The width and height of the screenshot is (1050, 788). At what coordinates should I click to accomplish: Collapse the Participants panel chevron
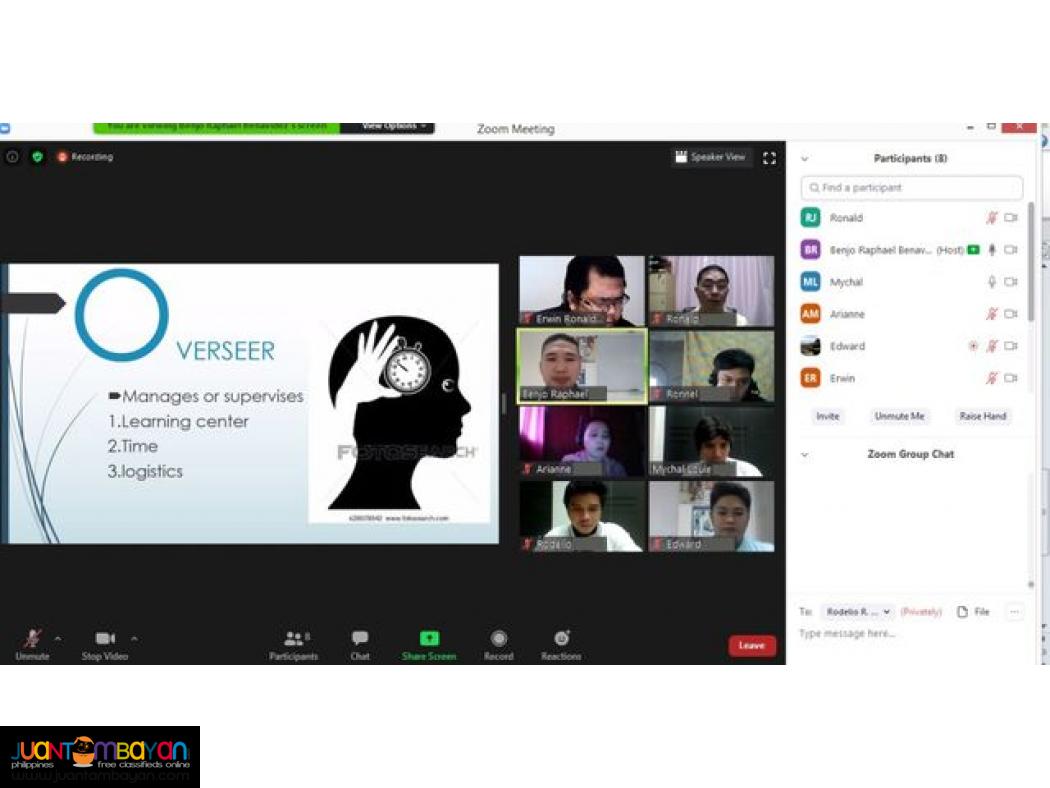coord(804,158)
